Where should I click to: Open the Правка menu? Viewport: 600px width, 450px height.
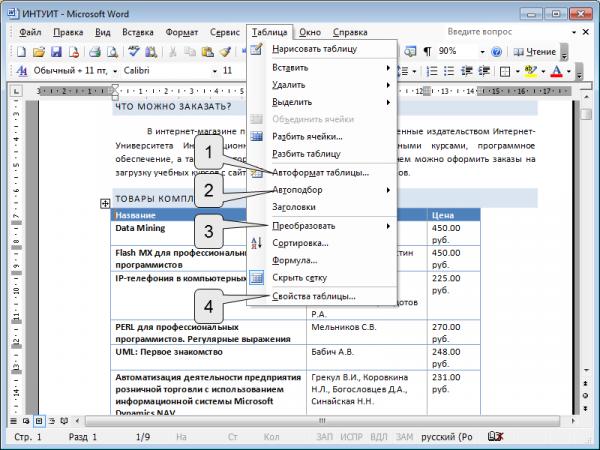tap(68, 32)
